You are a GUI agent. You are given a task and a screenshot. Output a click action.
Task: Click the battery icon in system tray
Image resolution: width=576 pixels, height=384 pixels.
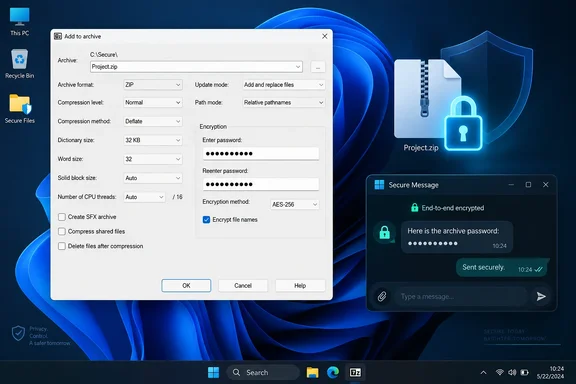(x=525, y=372)
